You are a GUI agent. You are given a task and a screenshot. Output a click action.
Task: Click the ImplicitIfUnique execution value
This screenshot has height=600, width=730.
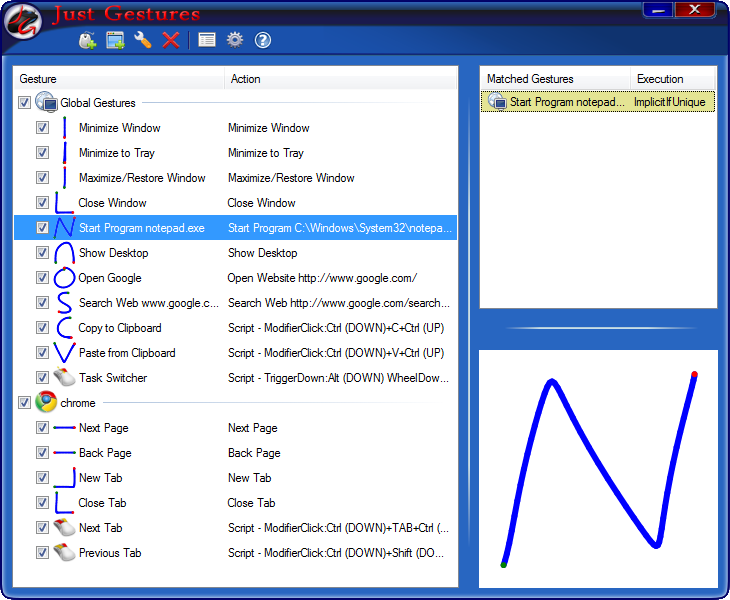click(x=669, y=102)
